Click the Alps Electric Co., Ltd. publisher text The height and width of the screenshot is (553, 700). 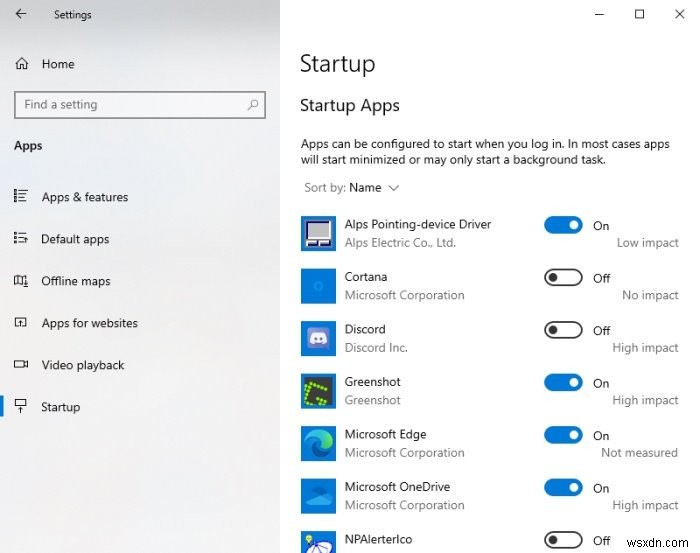(x=400, y=243)
